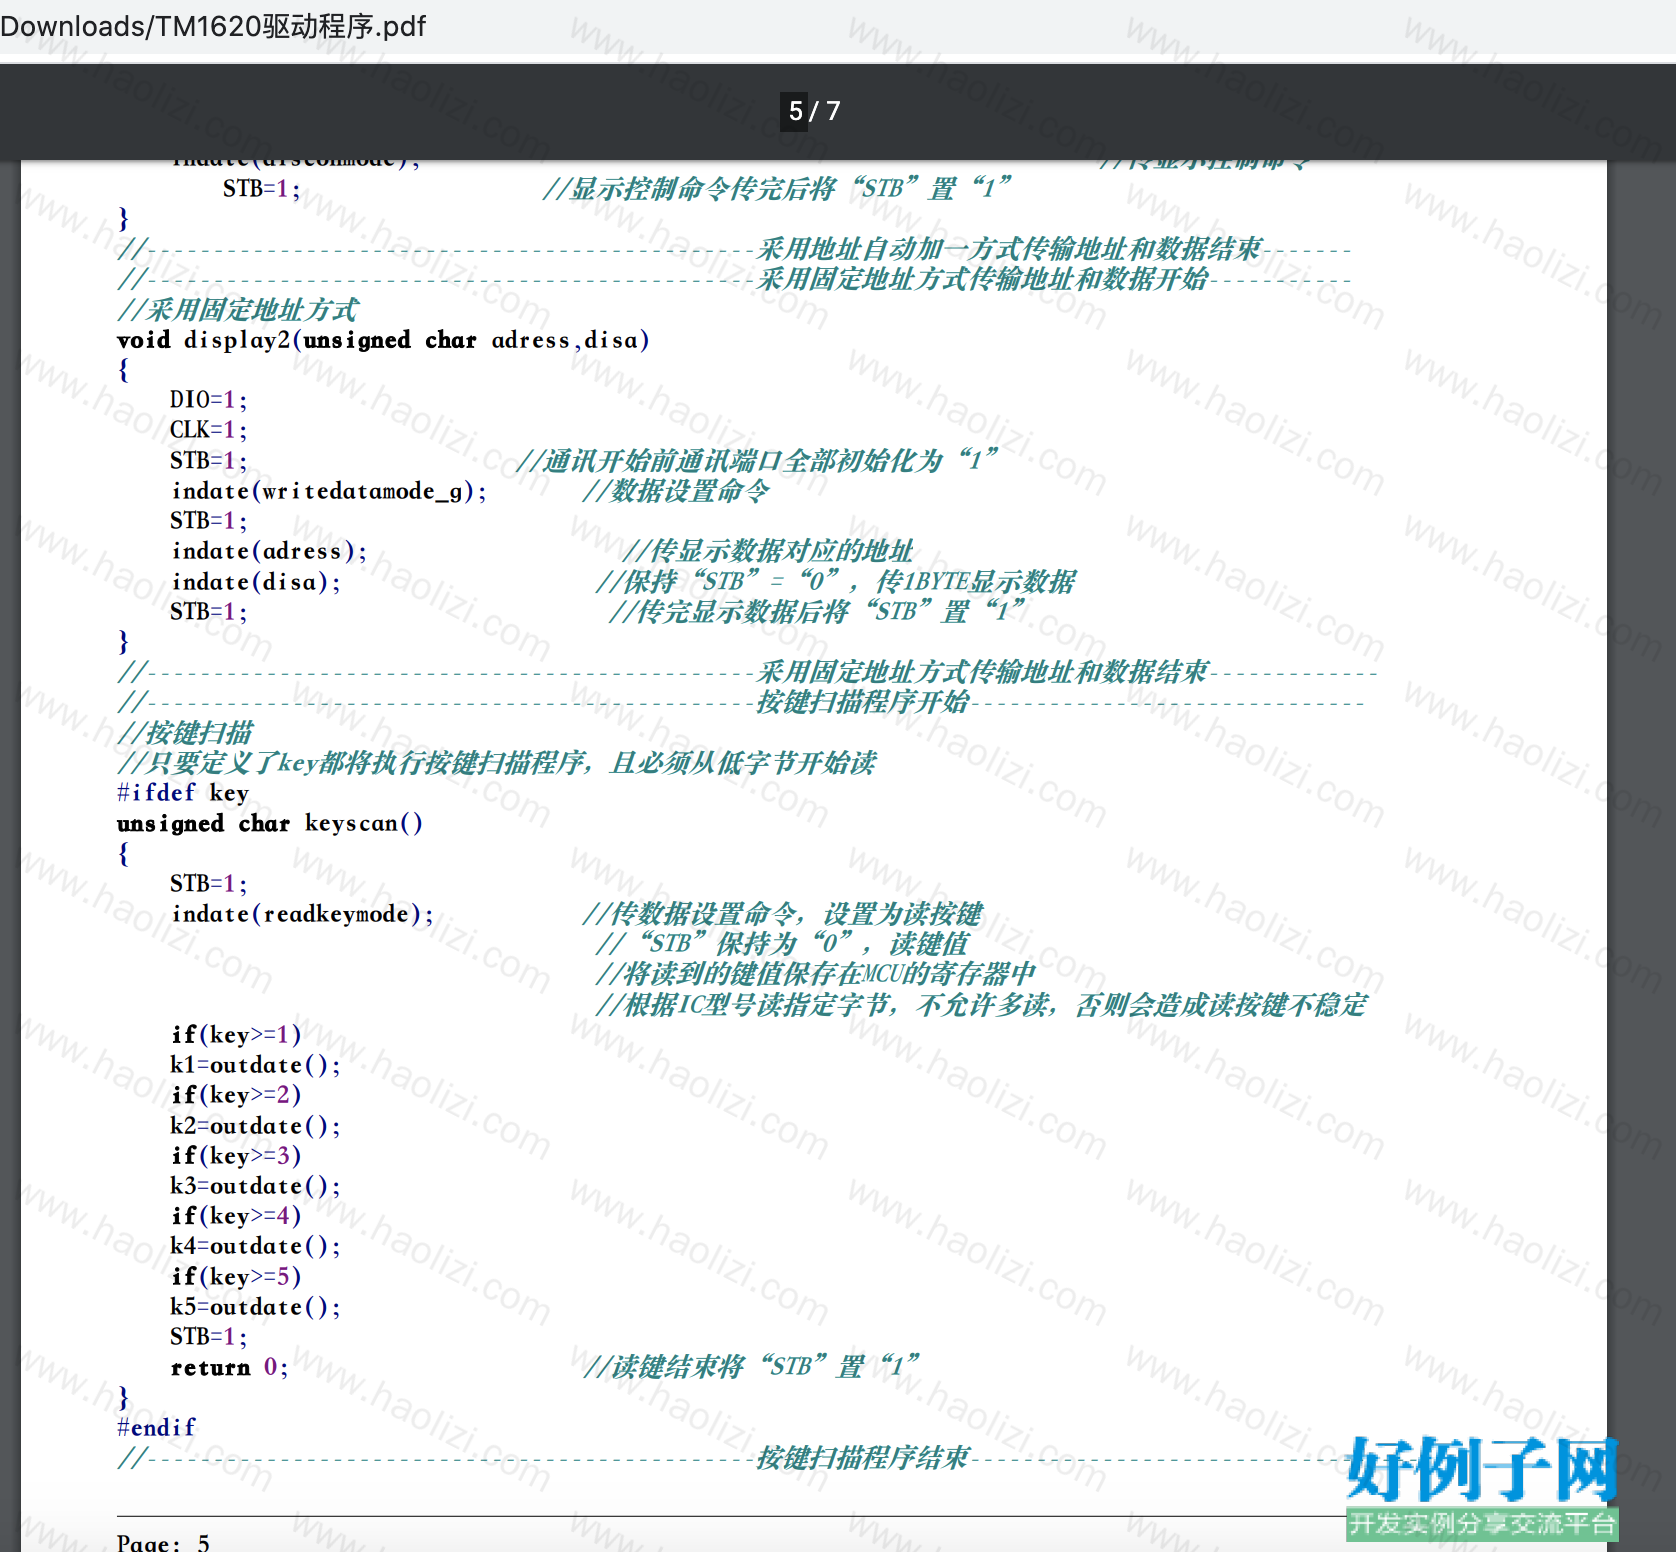The height and width of the screenshot is (1552, 1676).
Task: Click the 'k3=outdate();' line
Action: 255,1186
